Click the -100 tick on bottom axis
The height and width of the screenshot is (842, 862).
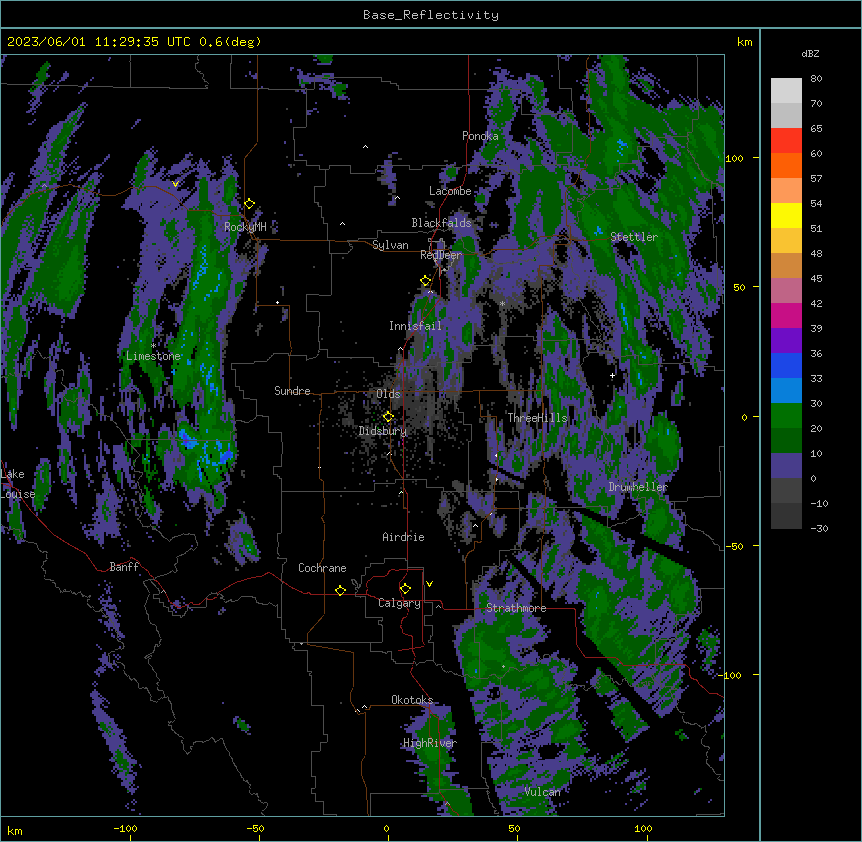pos(125,828)
